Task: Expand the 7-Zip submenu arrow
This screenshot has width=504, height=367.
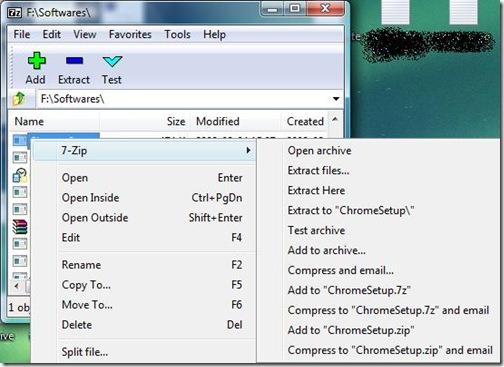Action: [x=248, y=150]
